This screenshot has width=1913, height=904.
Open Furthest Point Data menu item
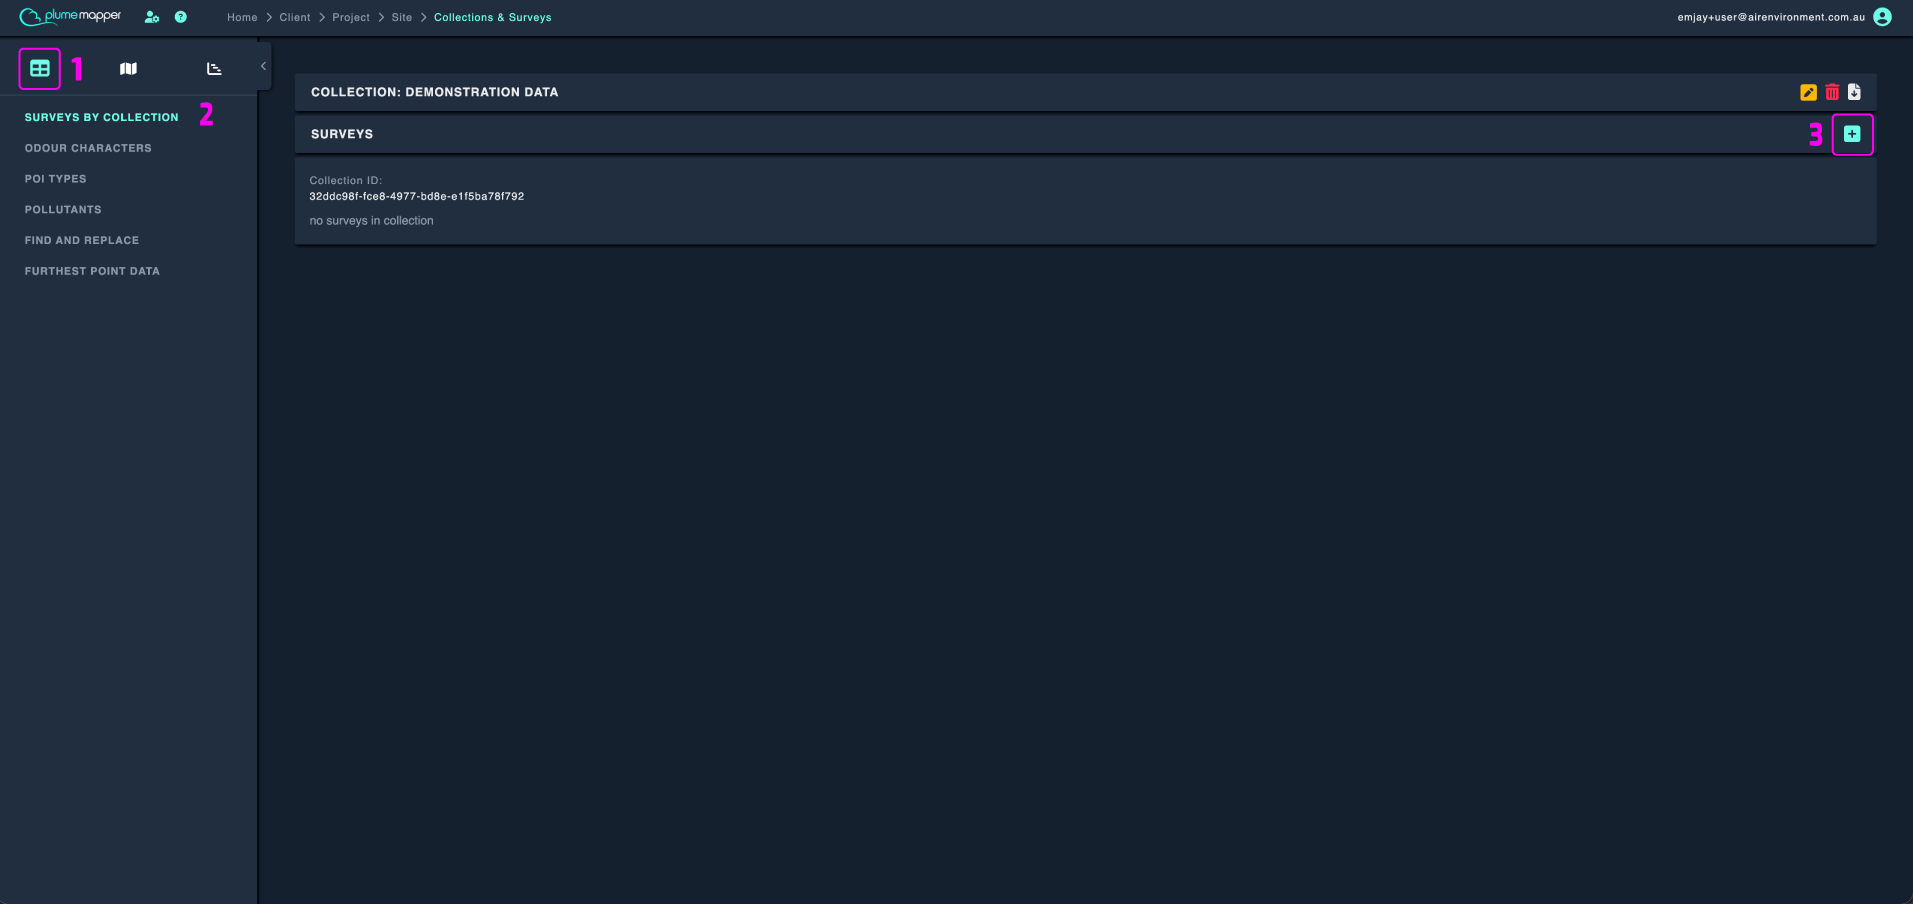tap(92, 271)
